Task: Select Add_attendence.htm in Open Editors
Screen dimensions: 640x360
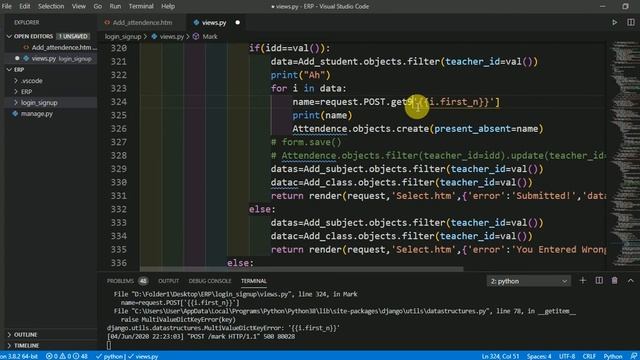Action: 61,48
